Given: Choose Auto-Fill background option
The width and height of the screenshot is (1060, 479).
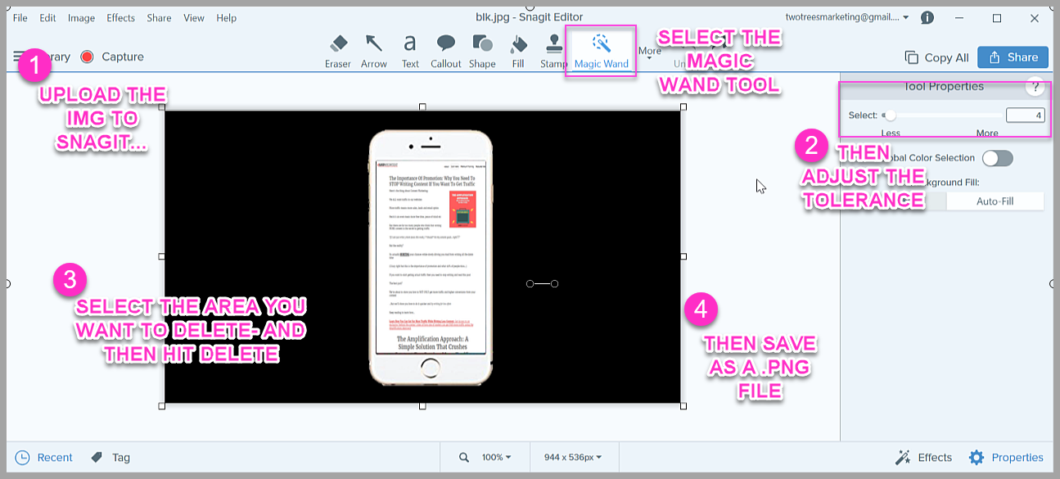Looking at the screenshot, I should pos(995,201).
